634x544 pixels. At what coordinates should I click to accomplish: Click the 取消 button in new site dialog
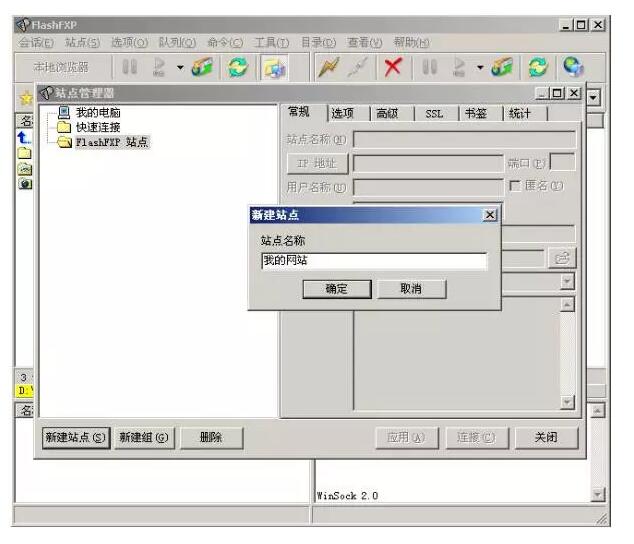411,289
